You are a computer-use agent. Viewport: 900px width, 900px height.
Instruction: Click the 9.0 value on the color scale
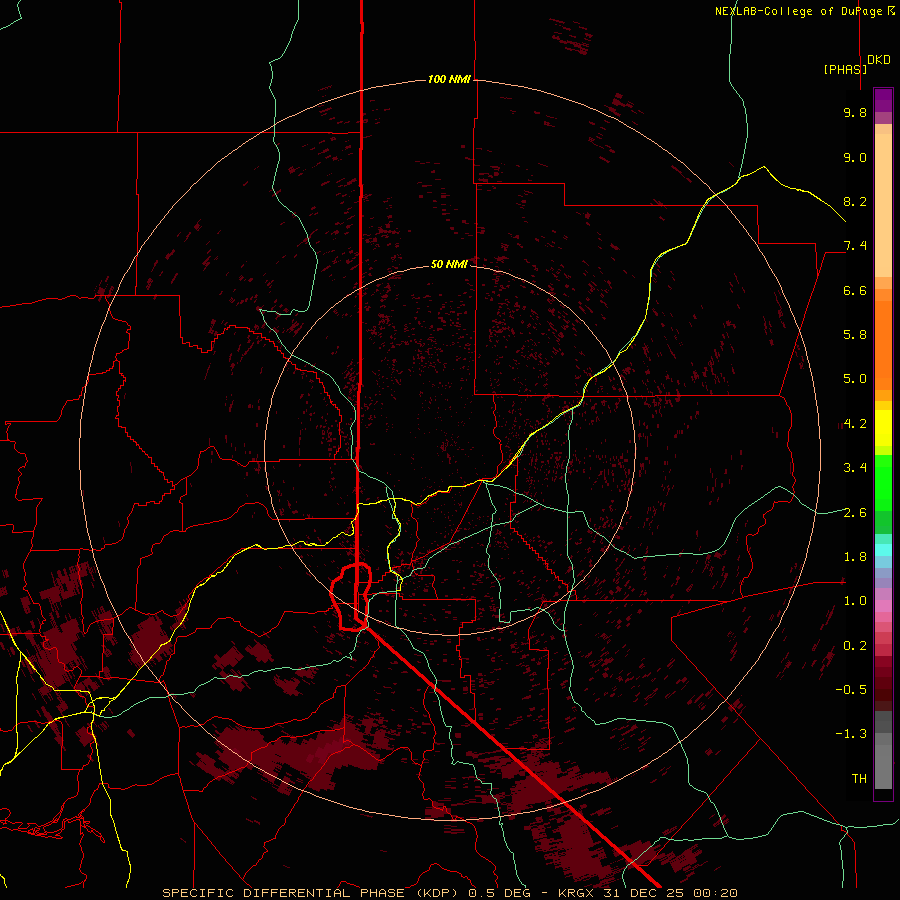[x=855, y=157]
